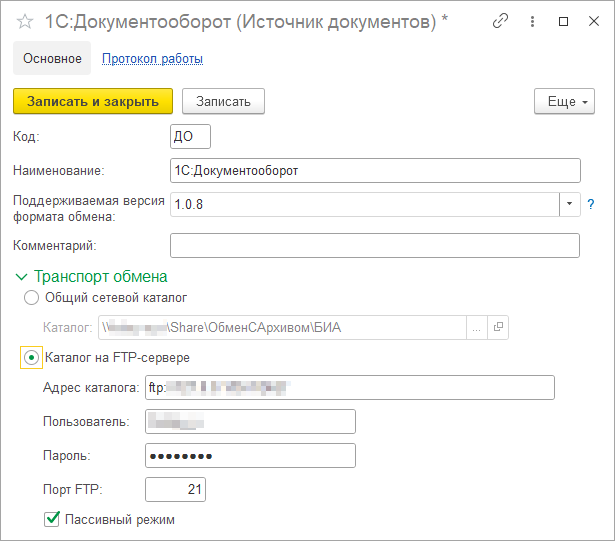This screenshot has width=615, height=541.
Task: Click into the Комментарий field
Action: [x=375, y=245]
